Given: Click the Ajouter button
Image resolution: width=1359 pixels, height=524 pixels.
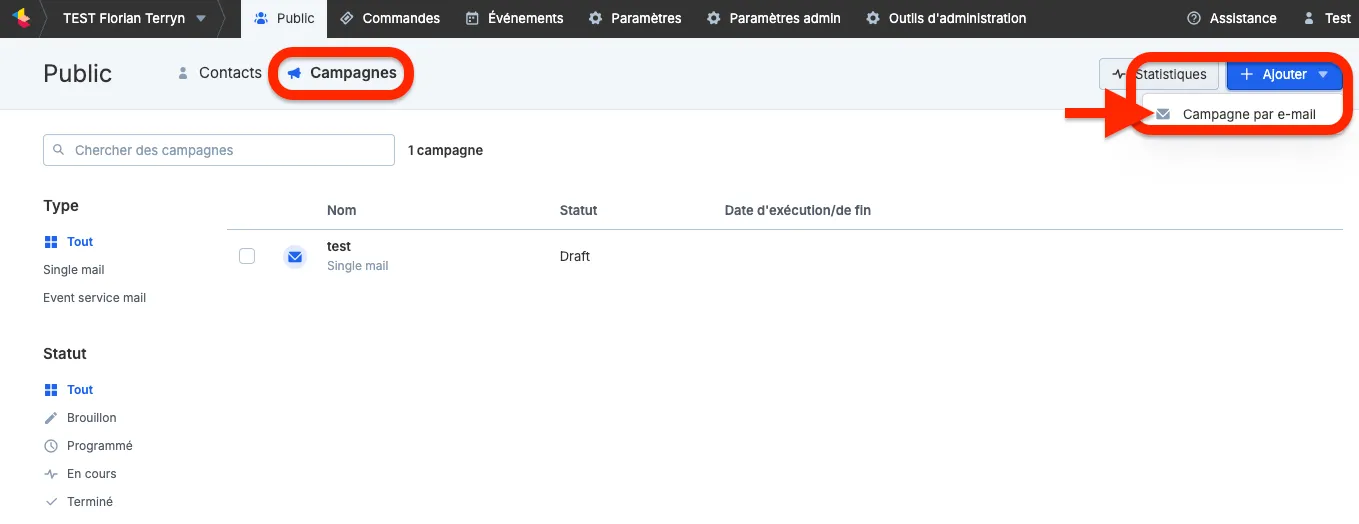Looking at the screenshot, I should pos(1284,74).
